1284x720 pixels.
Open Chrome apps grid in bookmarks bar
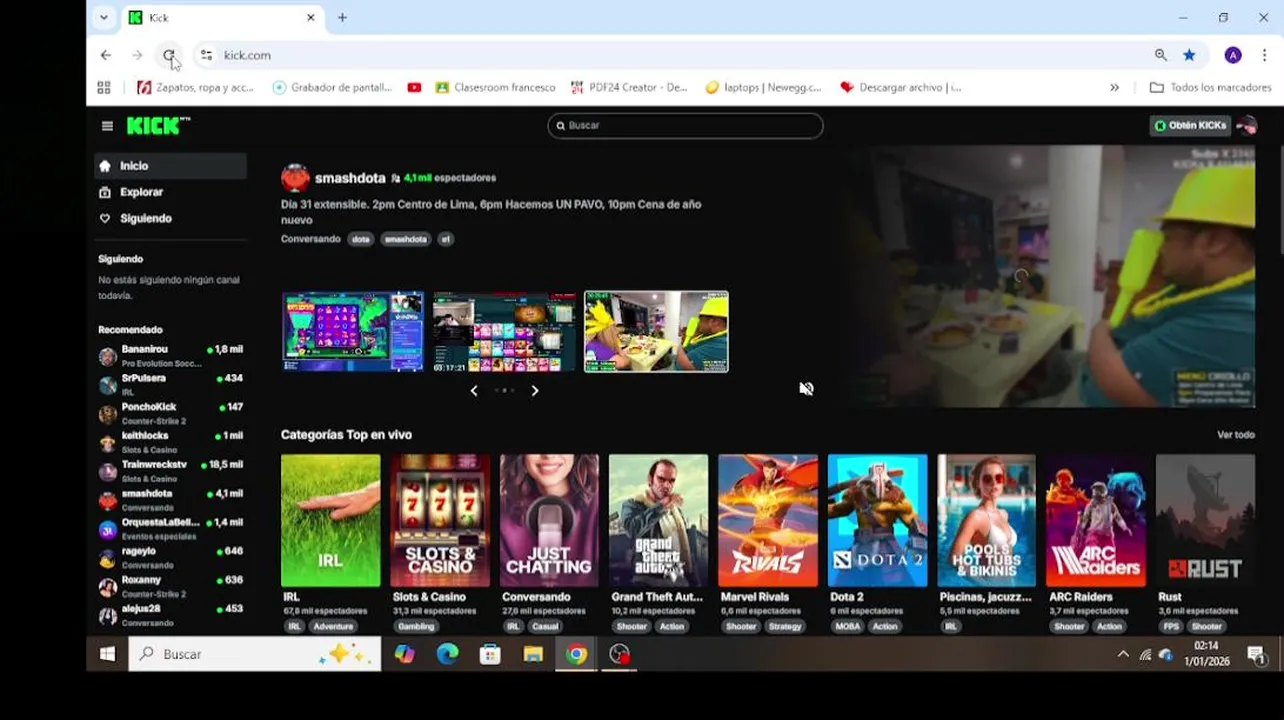(104, 88)
